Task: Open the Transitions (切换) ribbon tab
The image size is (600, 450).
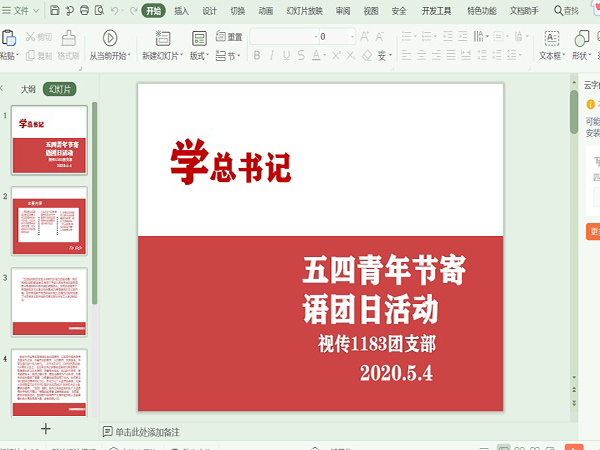Action: (237, 11)
